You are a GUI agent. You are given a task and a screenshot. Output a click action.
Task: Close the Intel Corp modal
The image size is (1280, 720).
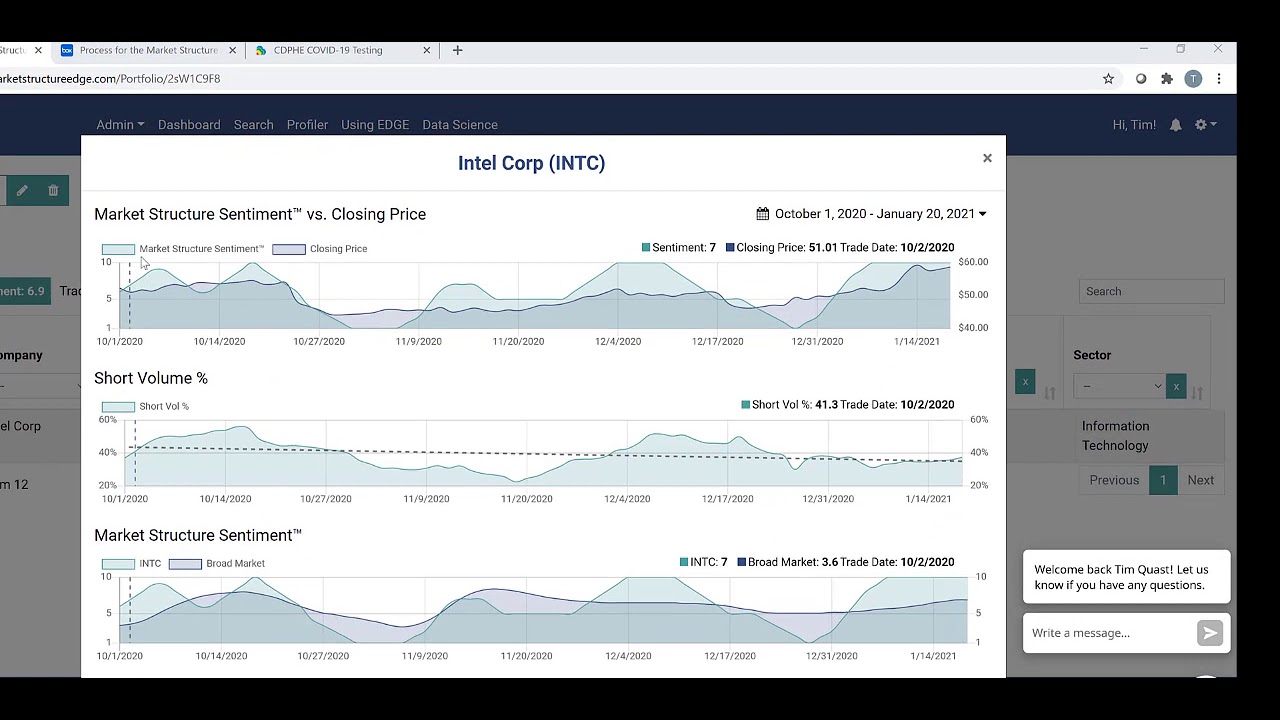pos(987,158)
